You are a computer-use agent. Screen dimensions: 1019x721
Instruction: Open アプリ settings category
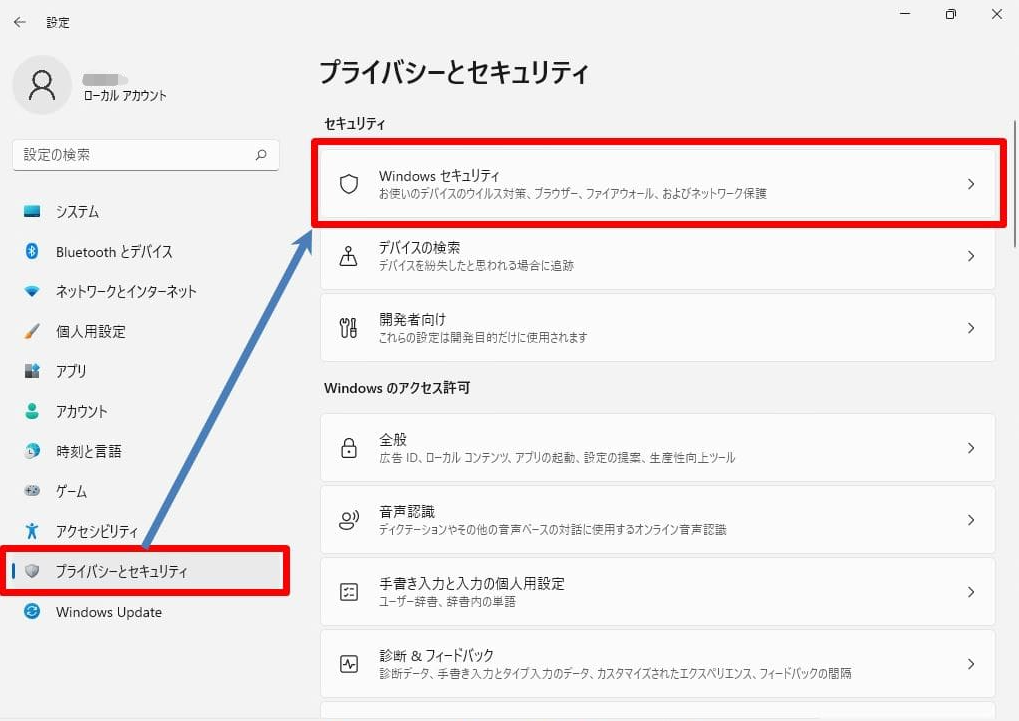coord(146,371)
